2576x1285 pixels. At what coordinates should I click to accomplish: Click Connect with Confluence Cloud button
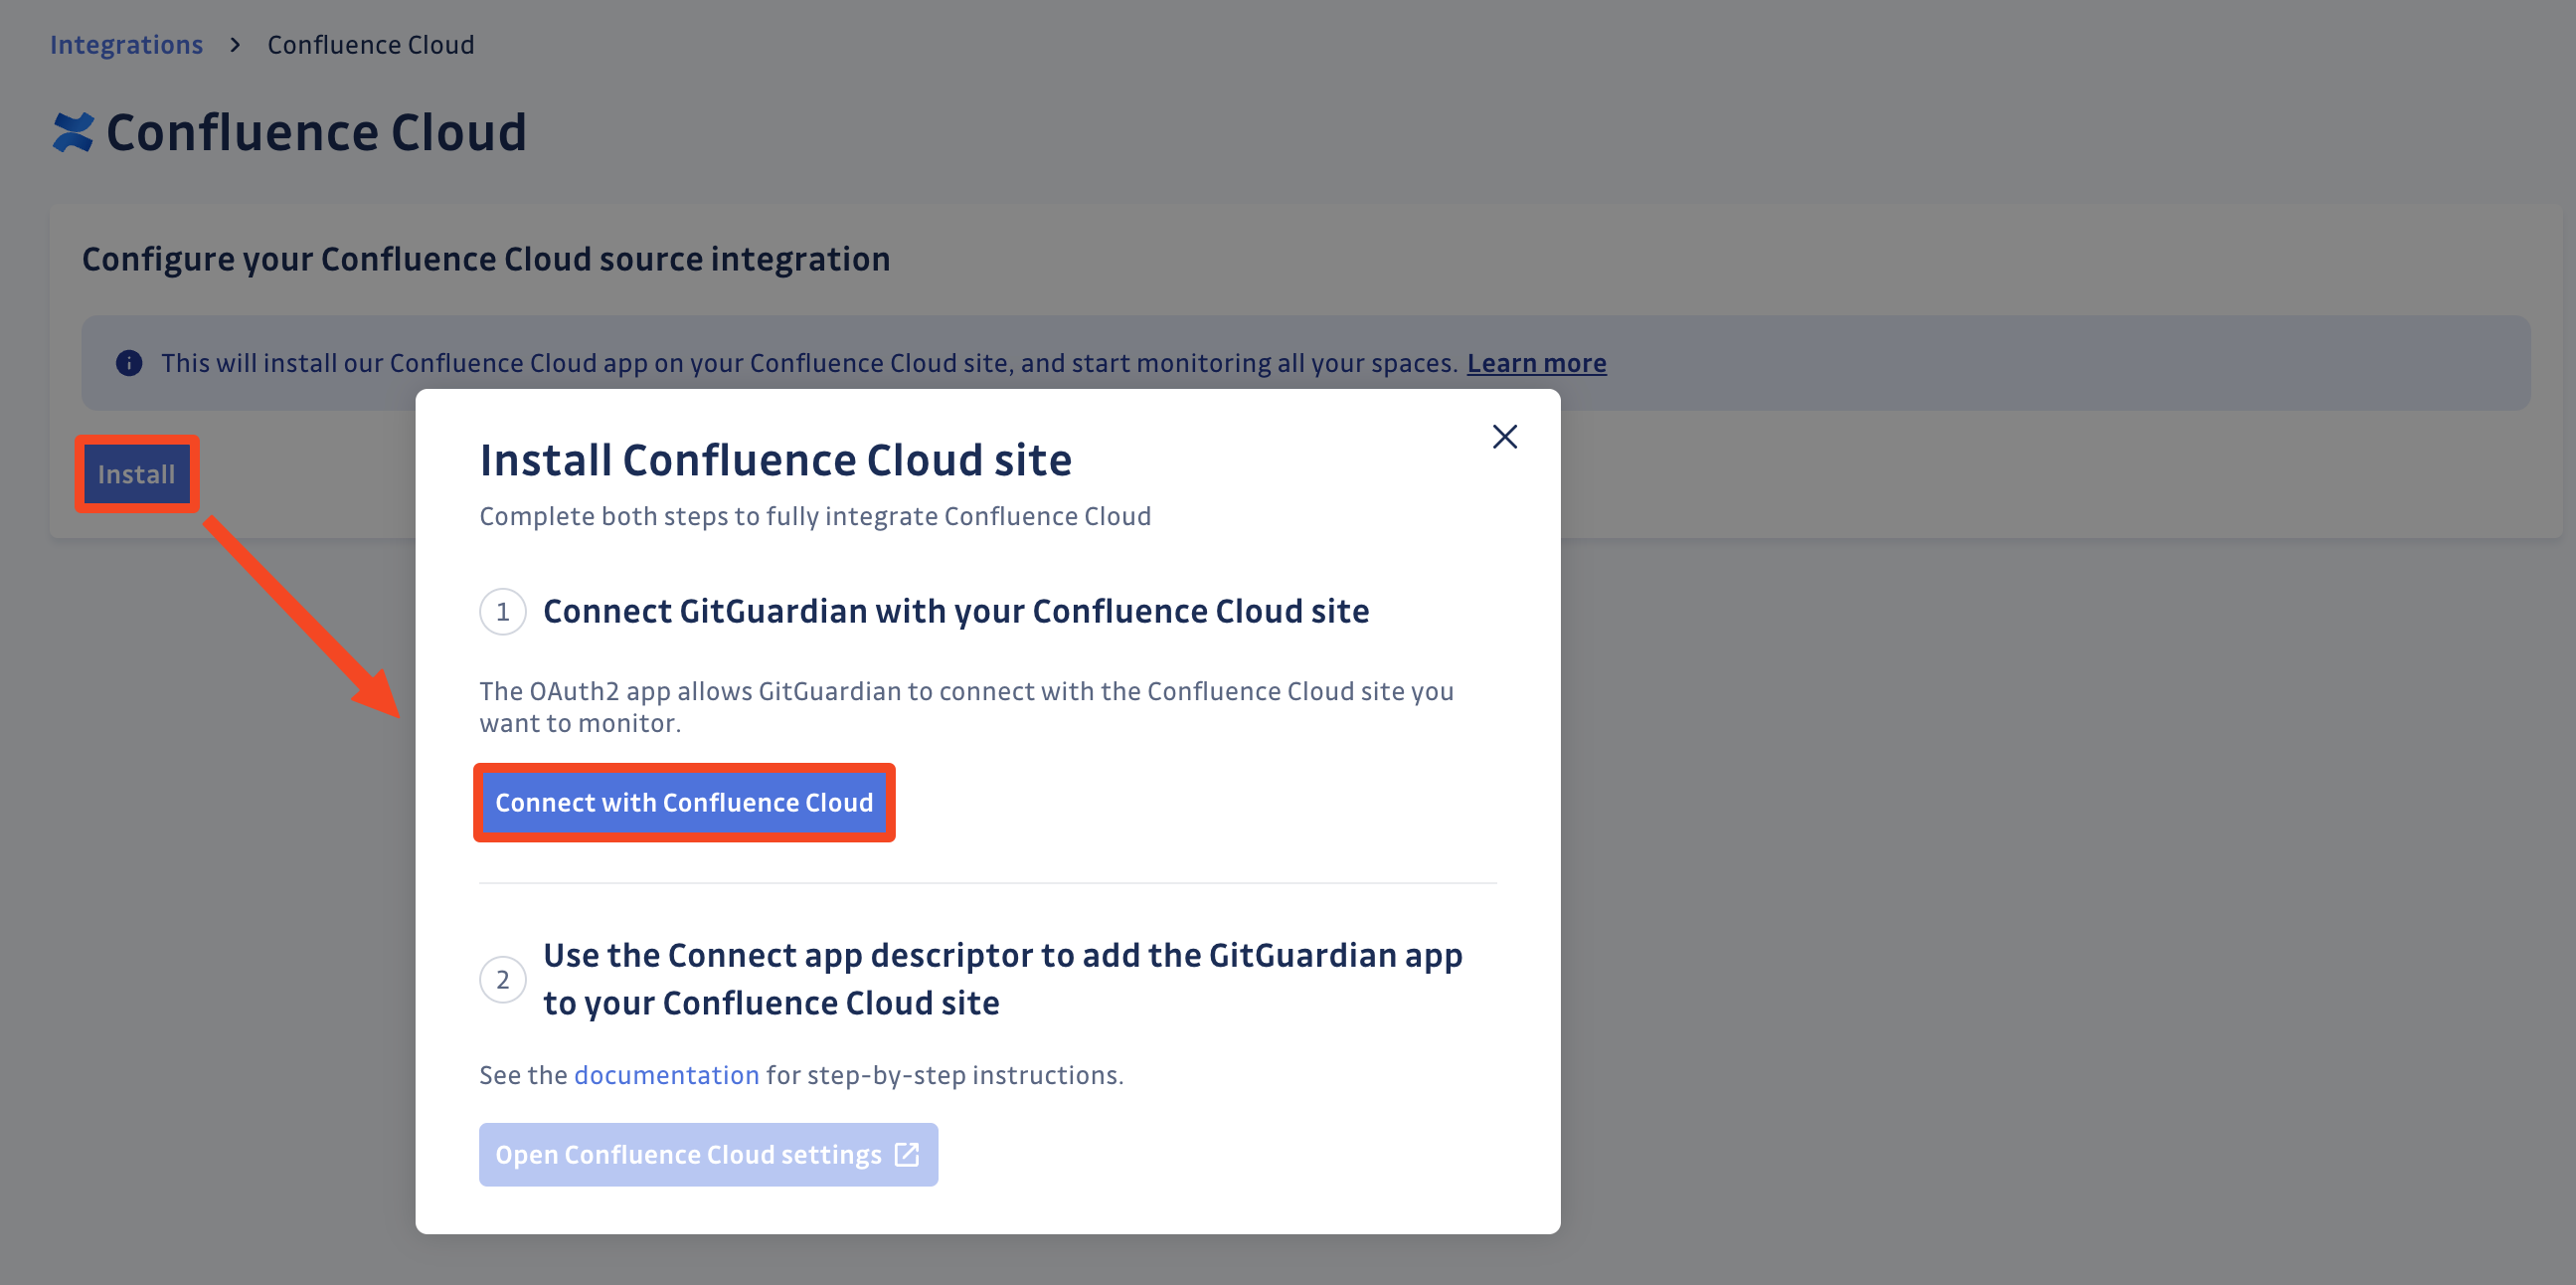click(684, 802)
